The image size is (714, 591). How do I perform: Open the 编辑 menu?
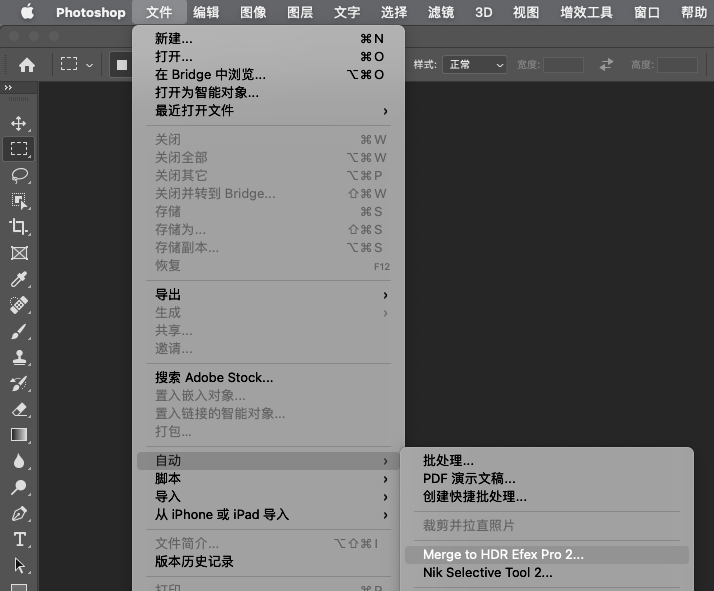pos(206,12)
